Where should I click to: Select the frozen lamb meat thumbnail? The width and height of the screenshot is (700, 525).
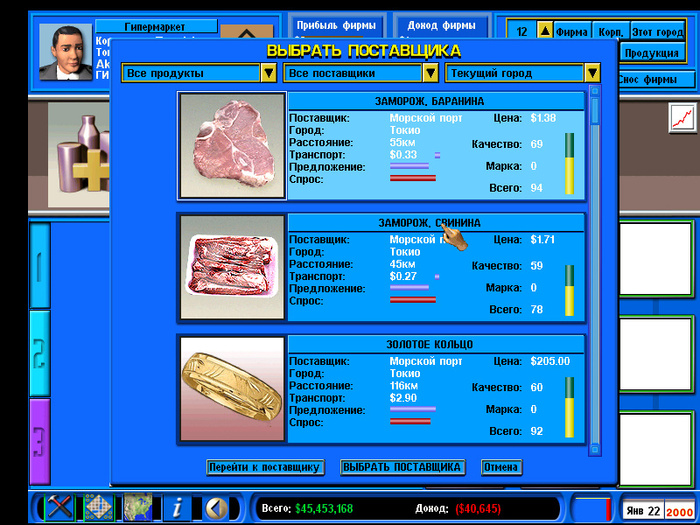pyautogui.click(x=232, y=145)
